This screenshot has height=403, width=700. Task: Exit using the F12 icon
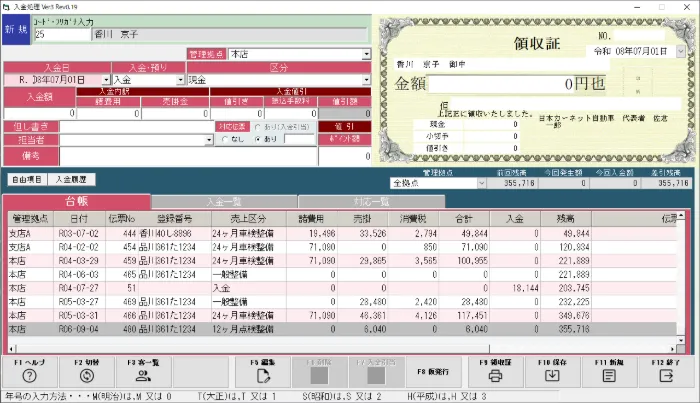tap(666, 376)
